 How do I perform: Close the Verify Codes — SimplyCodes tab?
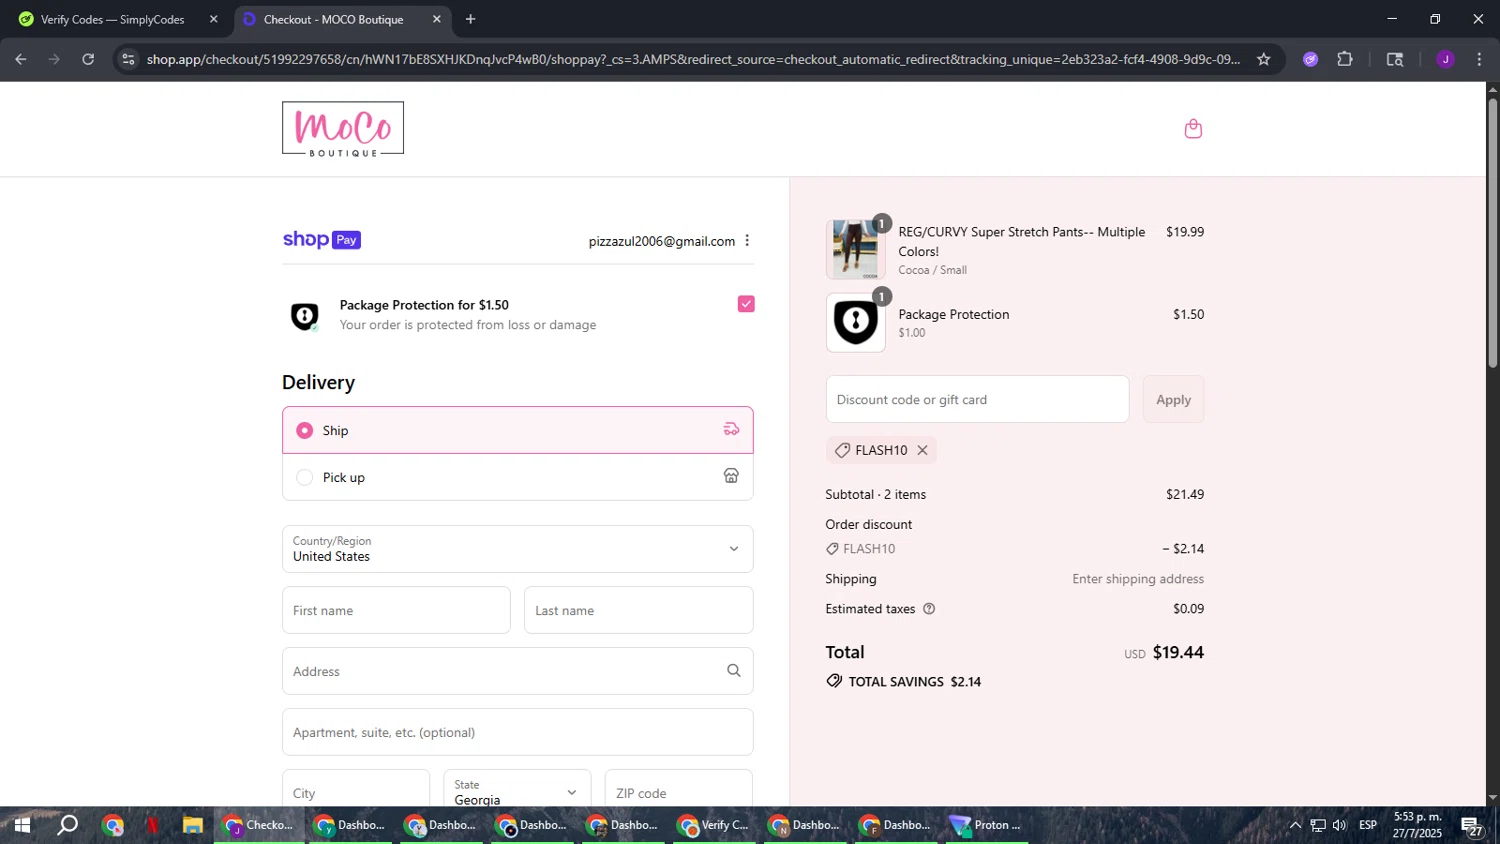(x=213, y=19)
